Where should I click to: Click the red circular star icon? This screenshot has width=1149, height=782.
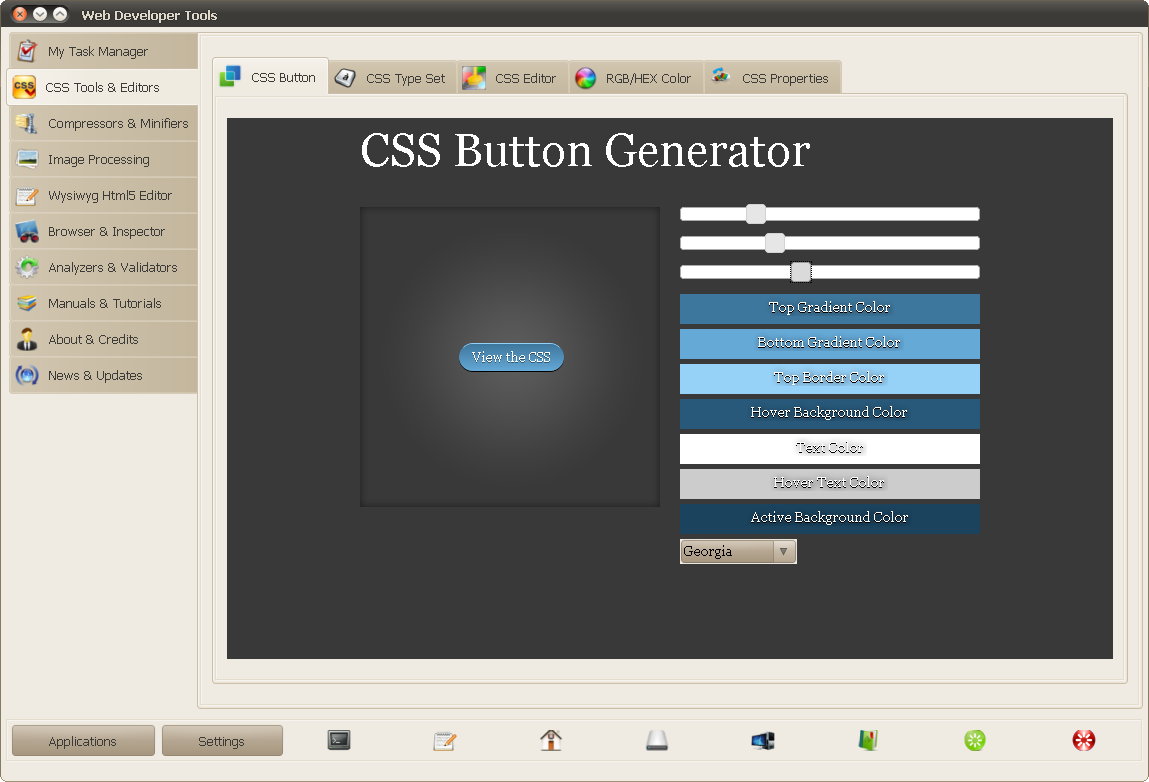click(x=1084, y=740)
